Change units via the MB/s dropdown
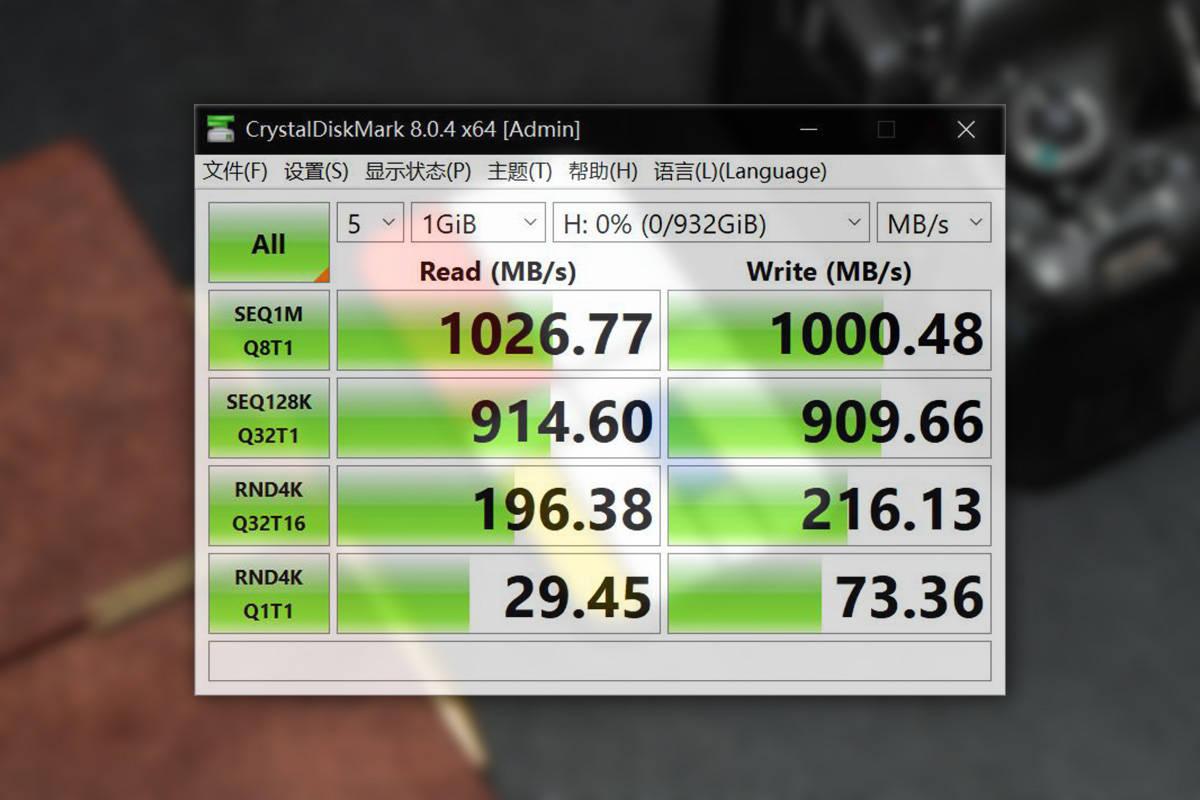 tap(932, 222)
